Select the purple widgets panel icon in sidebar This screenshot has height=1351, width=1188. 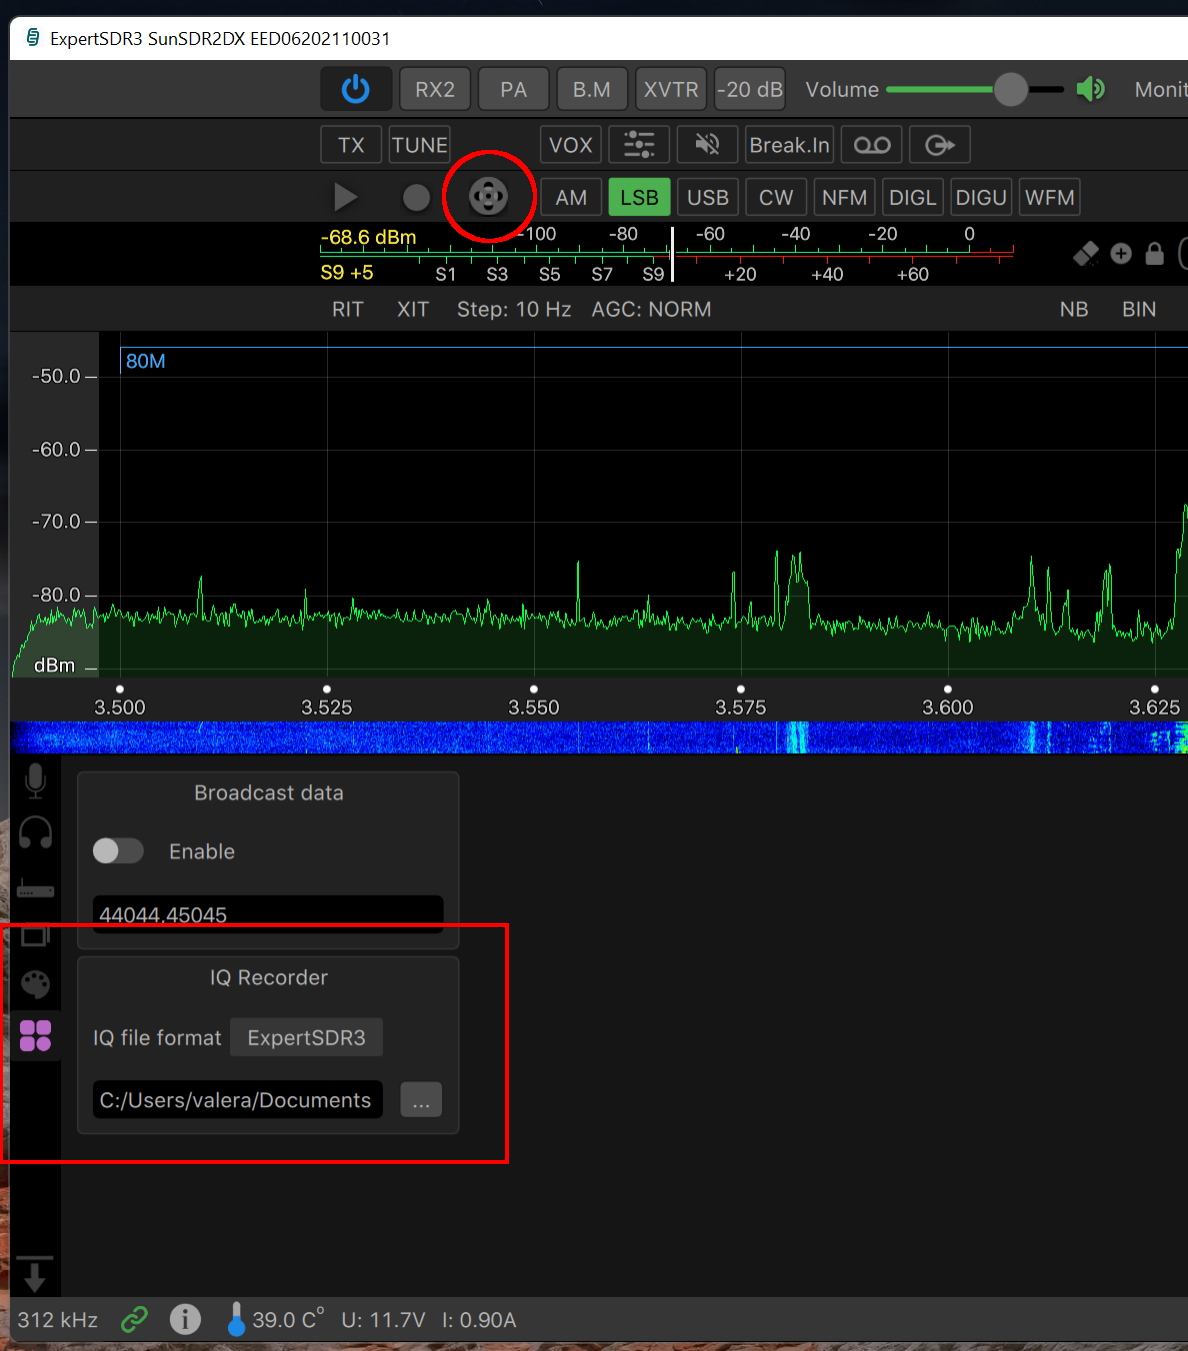pos(35,1036)
